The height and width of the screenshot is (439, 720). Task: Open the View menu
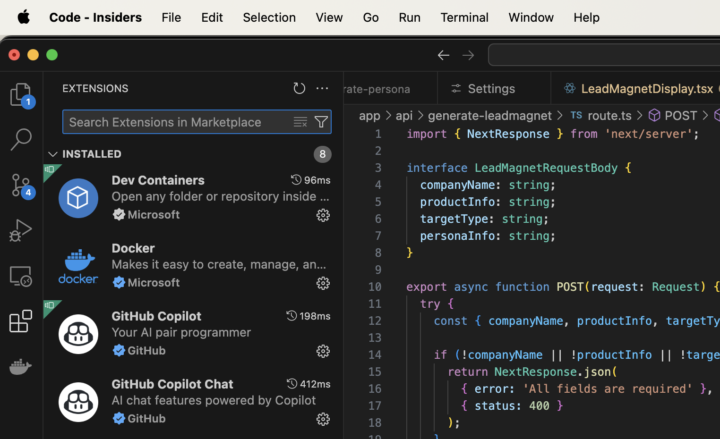pyautogui.click(x=329, y=17)
